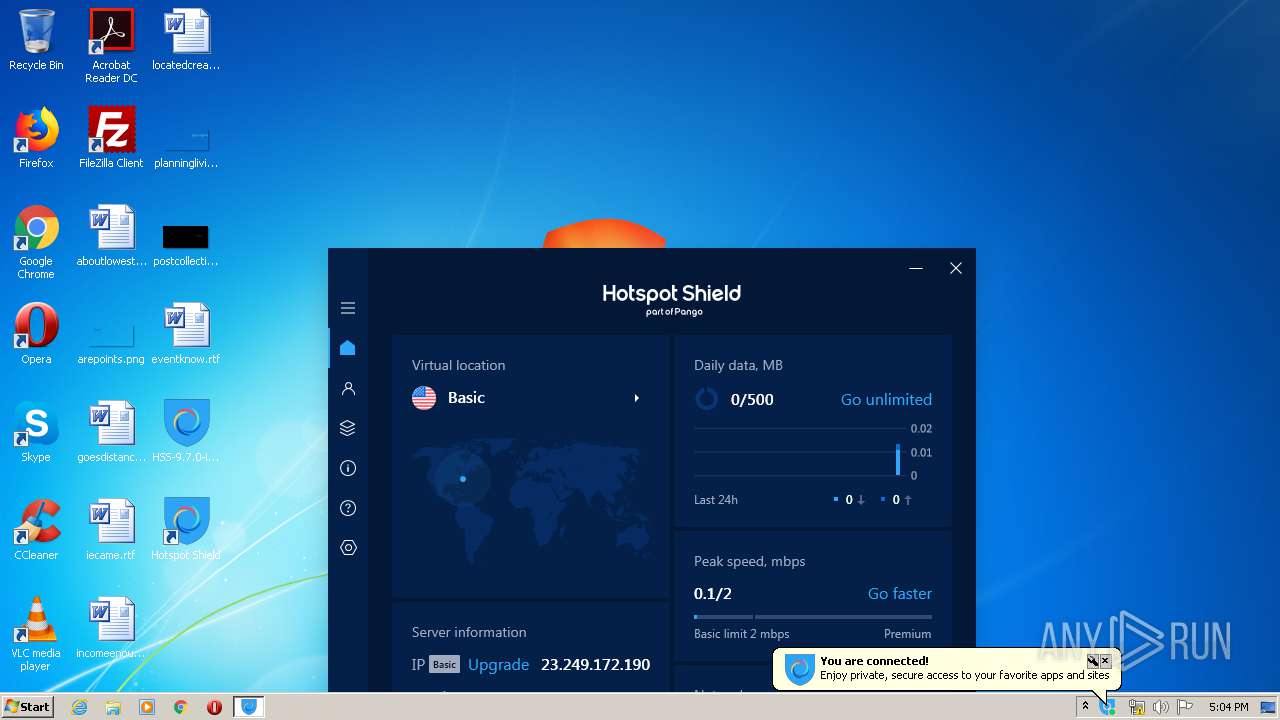
Task: Open CCleaner desktop shortcut
Action: click(36, 530)
